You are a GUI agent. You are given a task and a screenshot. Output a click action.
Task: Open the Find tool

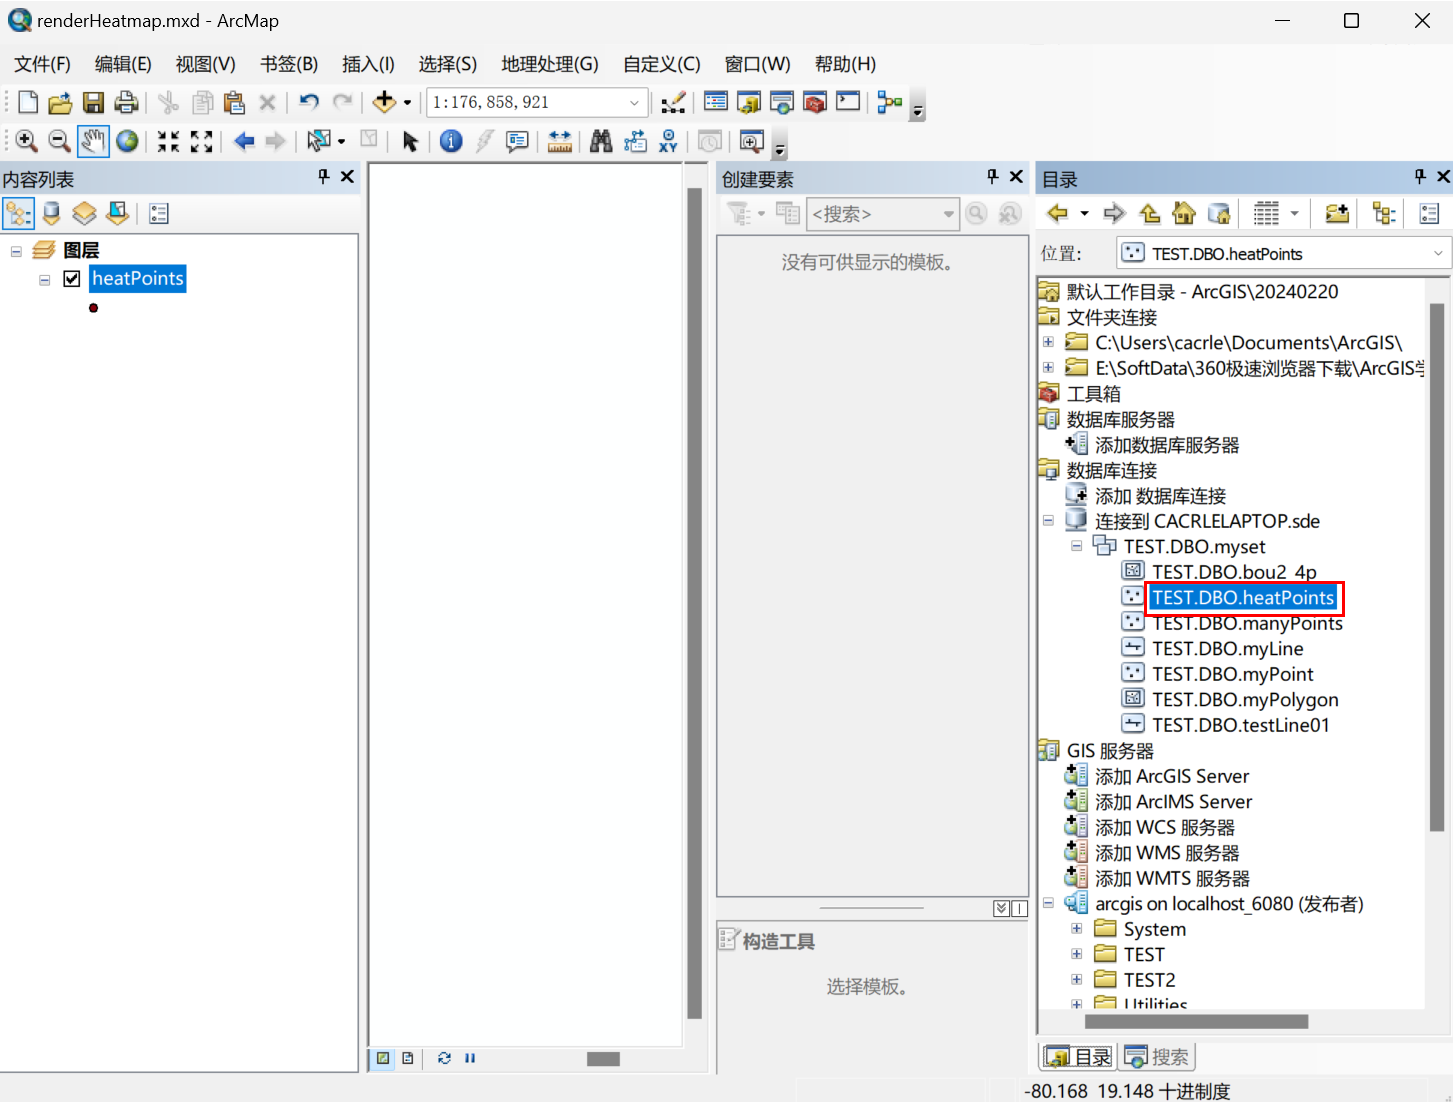[x=600, y=141]
